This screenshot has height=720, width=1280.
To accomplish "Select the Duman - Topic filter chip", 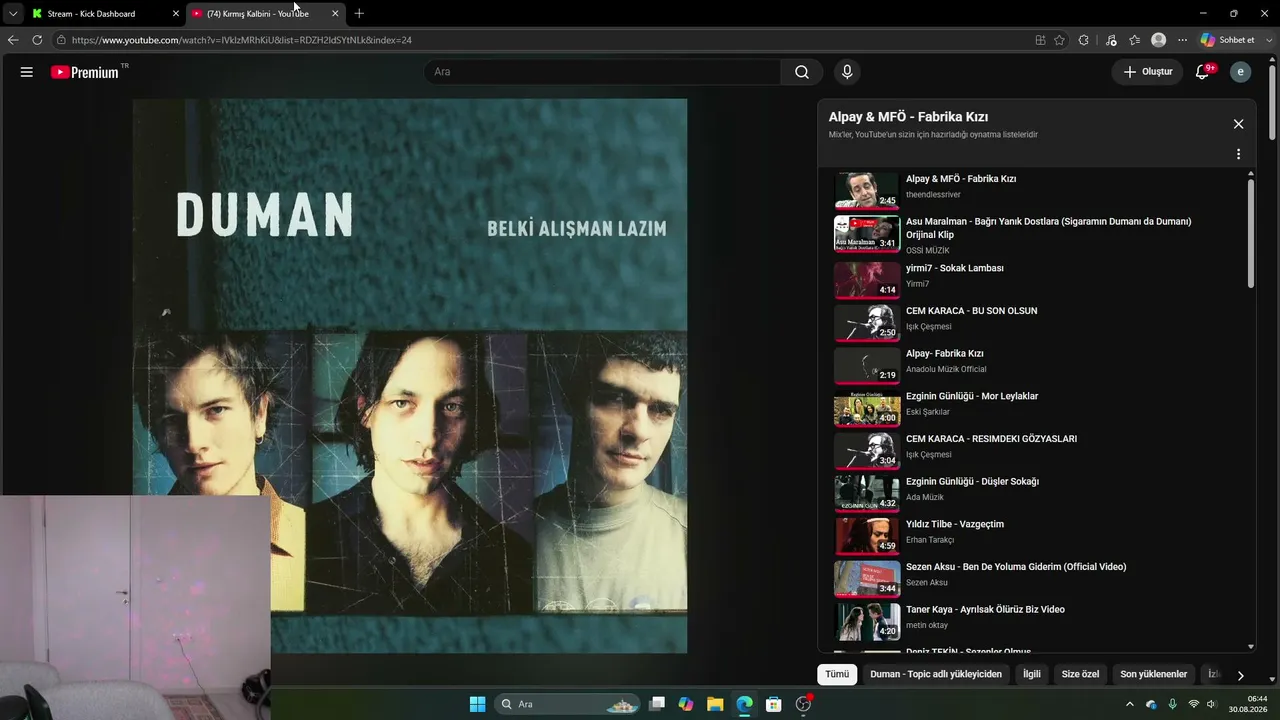I will [936, 674].
